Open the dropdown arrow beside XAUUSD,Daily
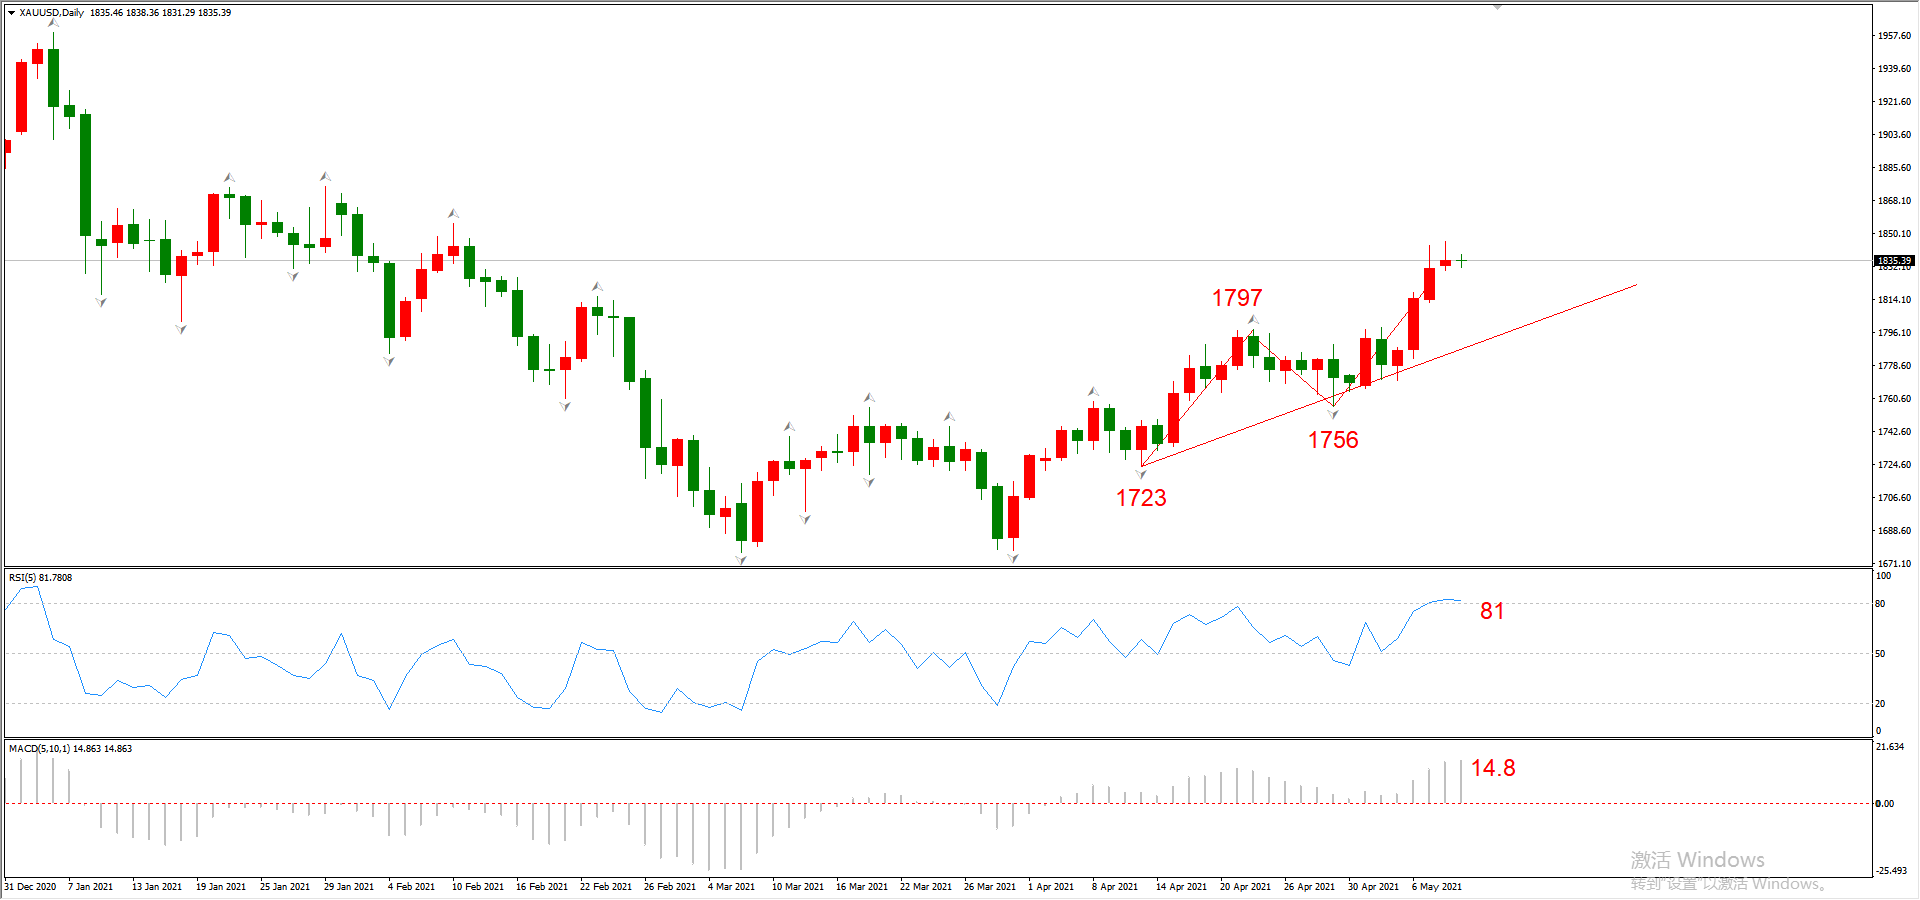Screen dimensions: 1920x900 [11, 13]
